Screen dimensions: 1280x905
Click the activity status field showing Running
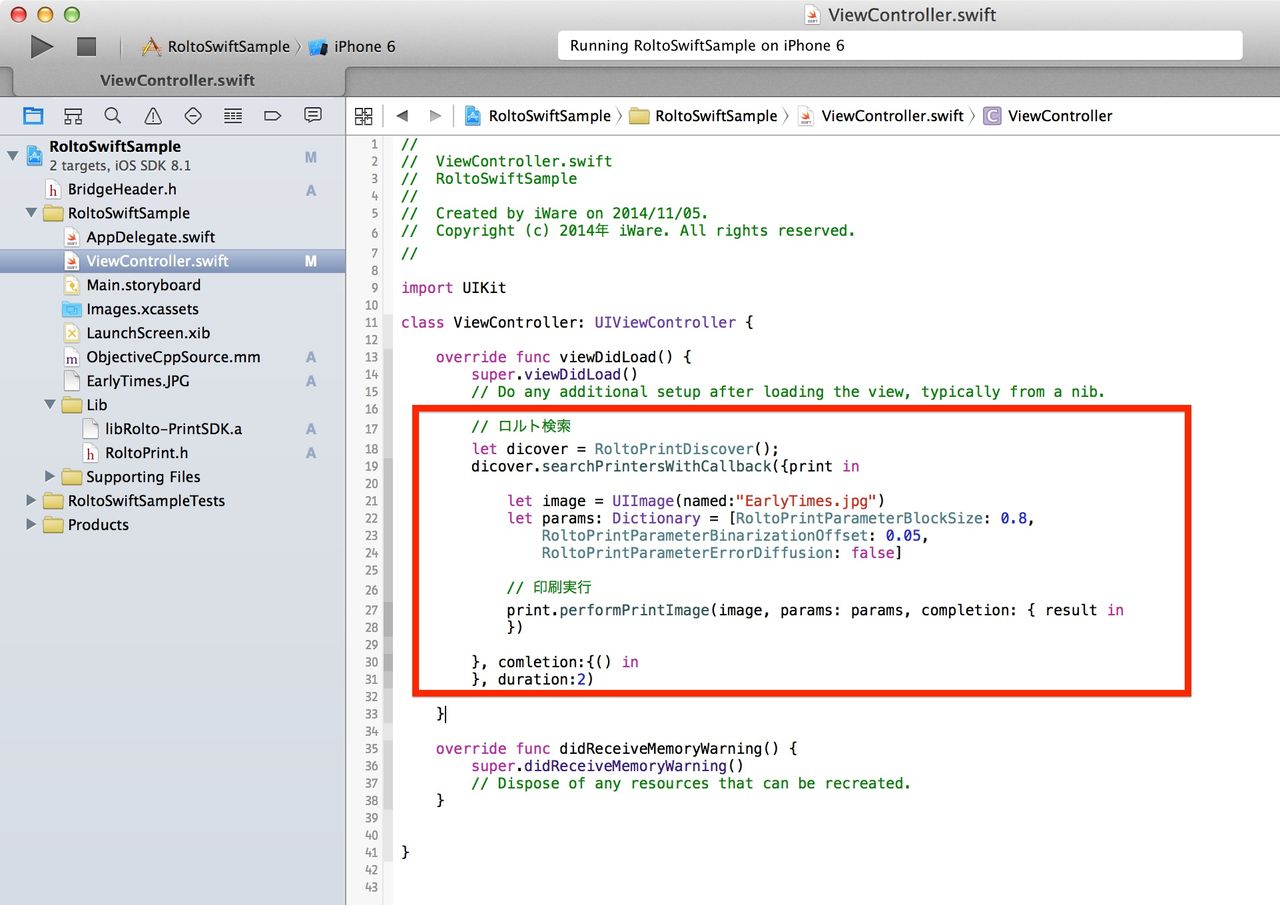(x=900, y=46)
